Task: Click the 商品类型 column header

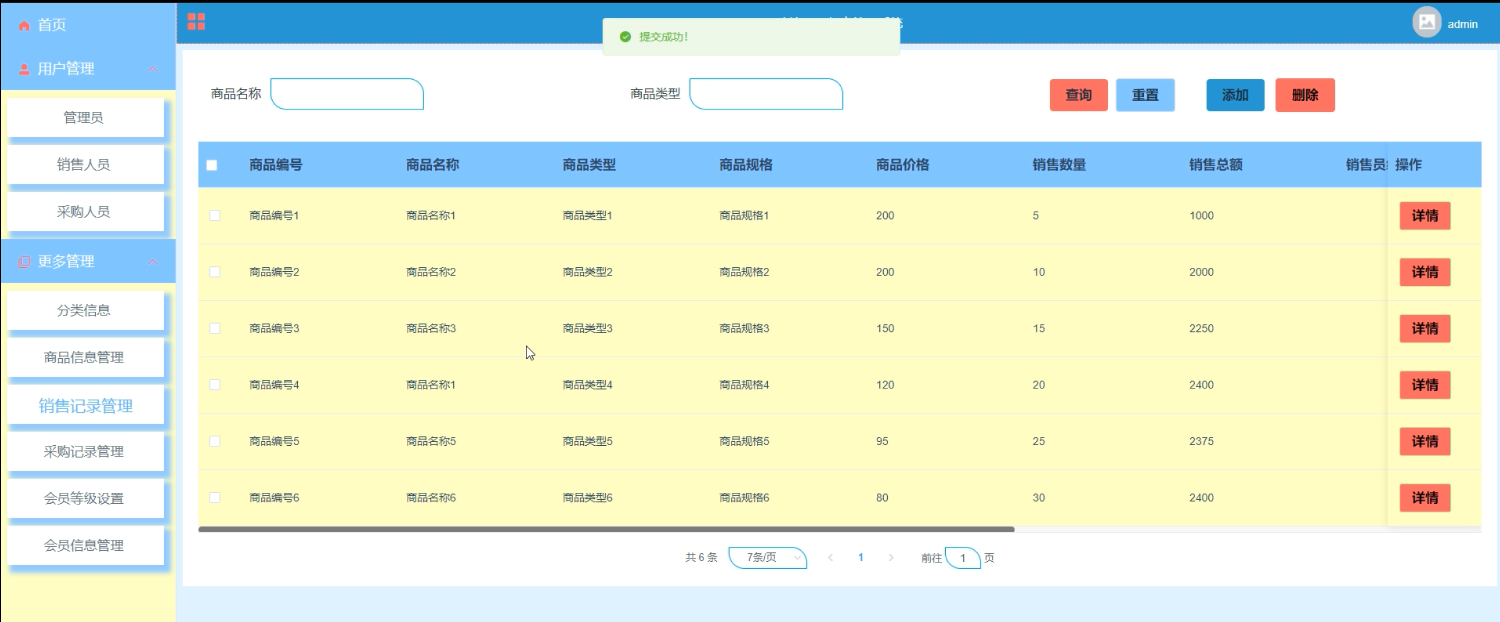Action: click(x=589, y=165)
